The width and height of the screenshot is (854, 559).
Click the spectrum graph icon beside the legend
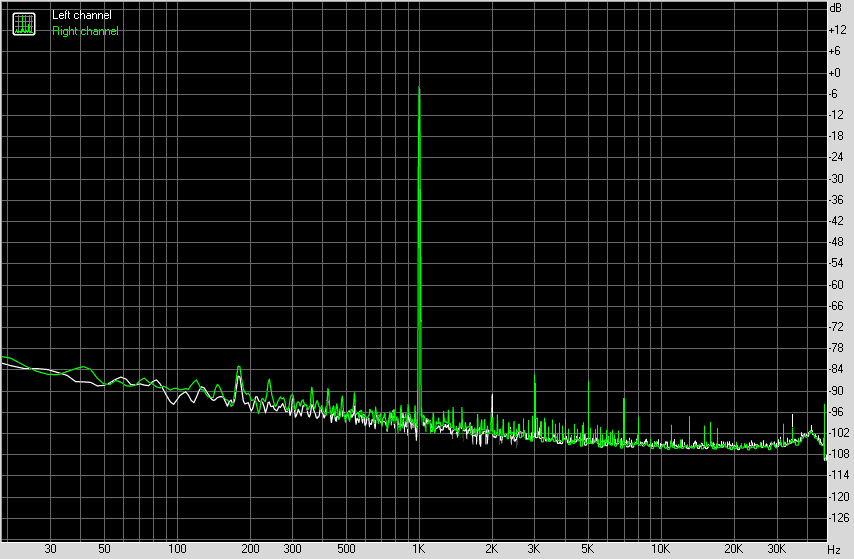click(x=23, y=24)
